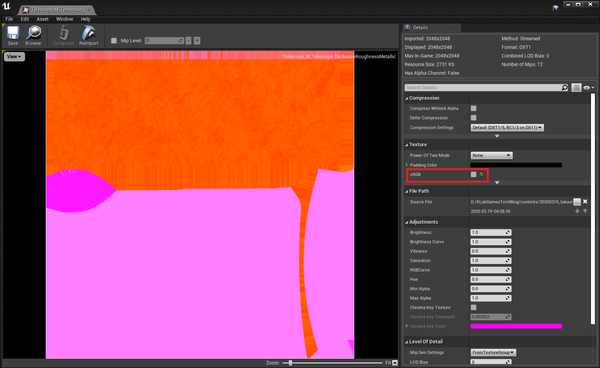This screenshot has width=600, height=368.
Task: Open Browse to locate asset
Action: 33,35
